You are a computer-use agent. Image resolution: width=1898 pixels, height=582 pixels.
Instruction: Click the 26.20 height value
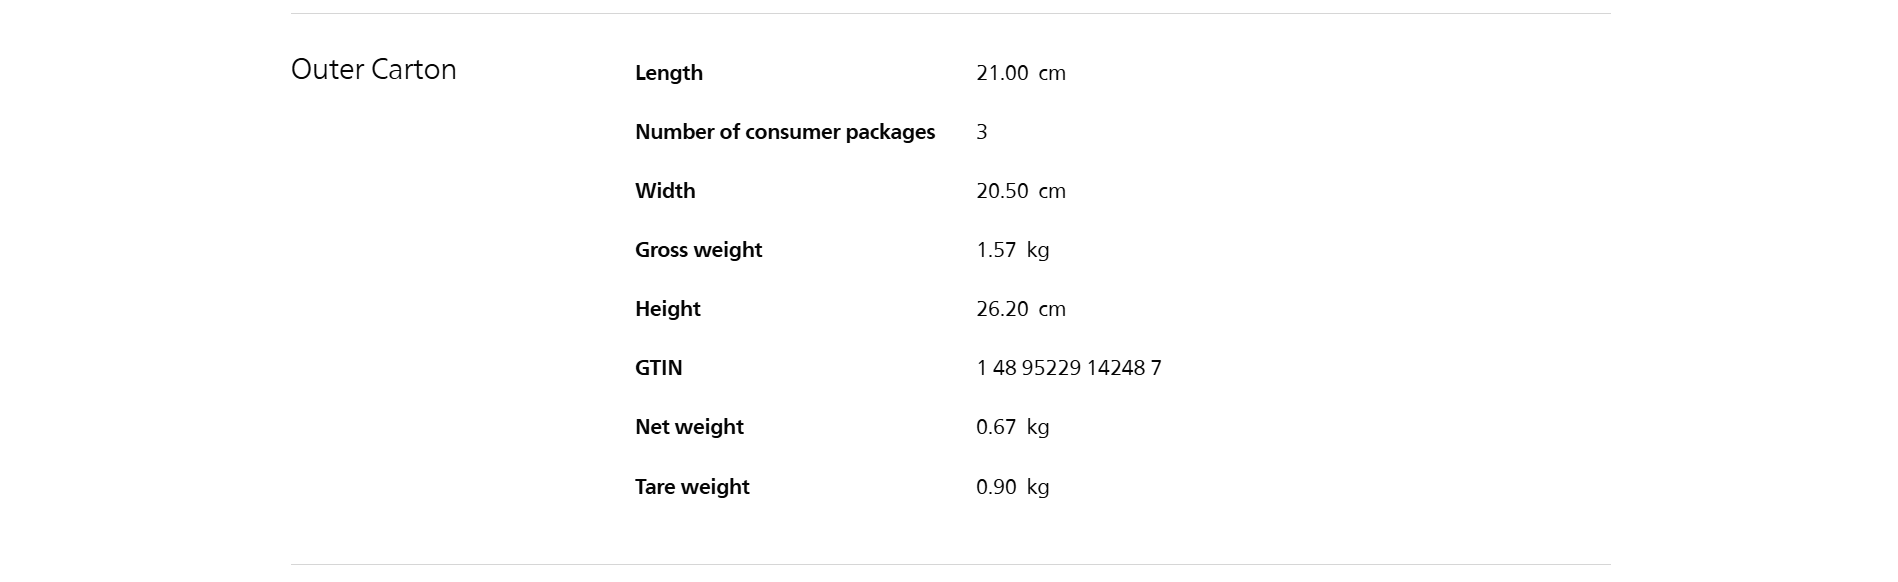1001,309
